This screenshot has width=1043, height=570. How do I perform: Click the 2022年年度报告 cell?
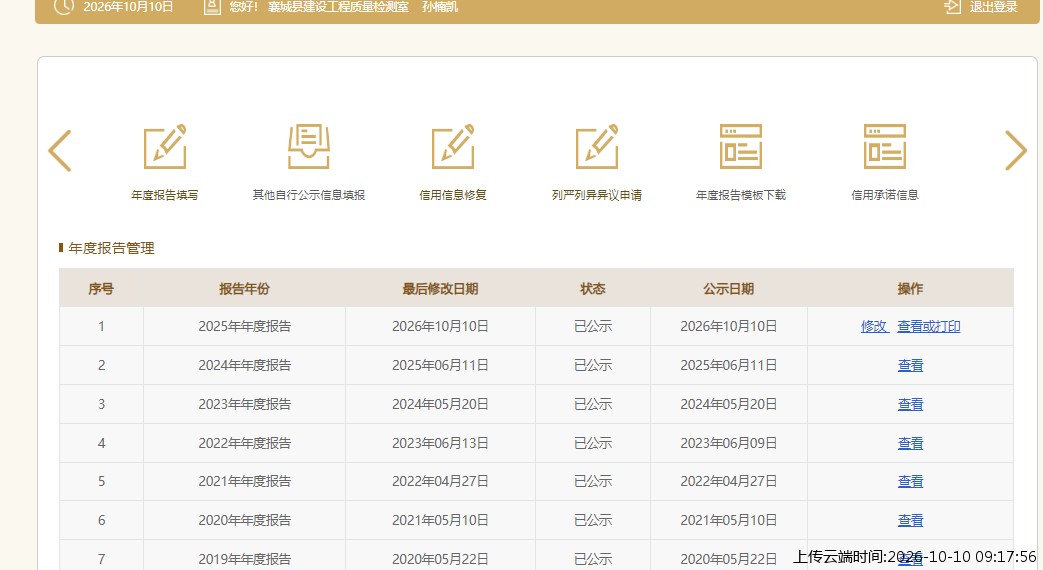pos(244,443)
